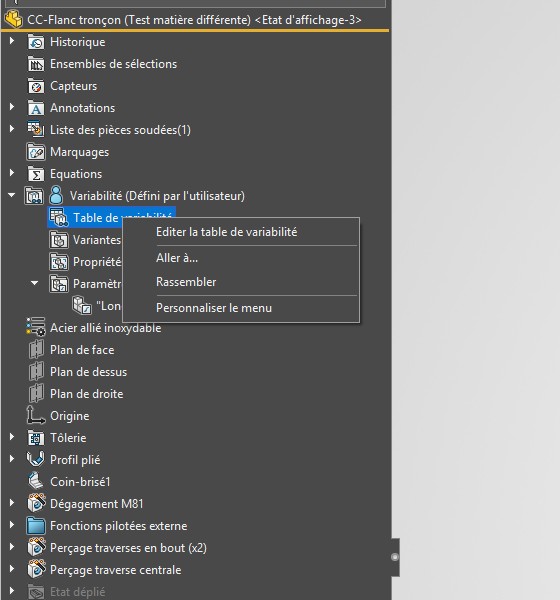The image size is (560, 600).
Task: Expand the Historique node
Action: coord(12,40)
